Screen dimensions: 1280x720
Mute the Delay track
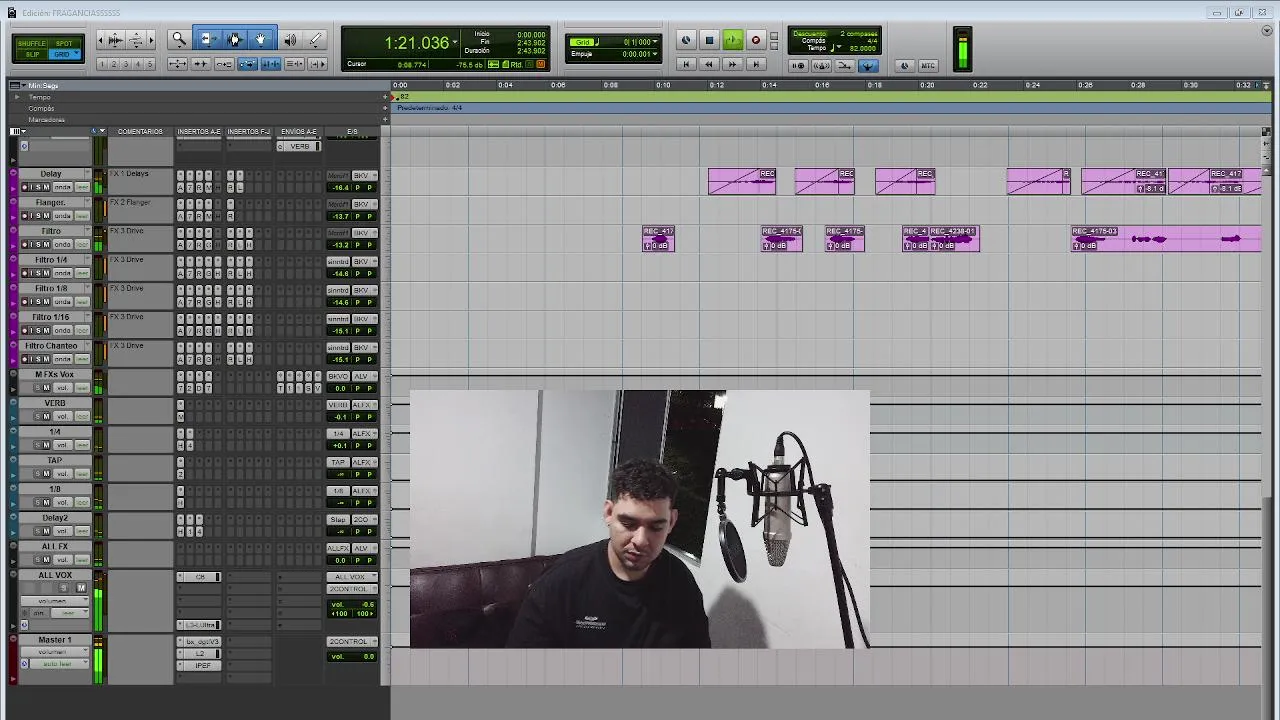pos(46,187)
